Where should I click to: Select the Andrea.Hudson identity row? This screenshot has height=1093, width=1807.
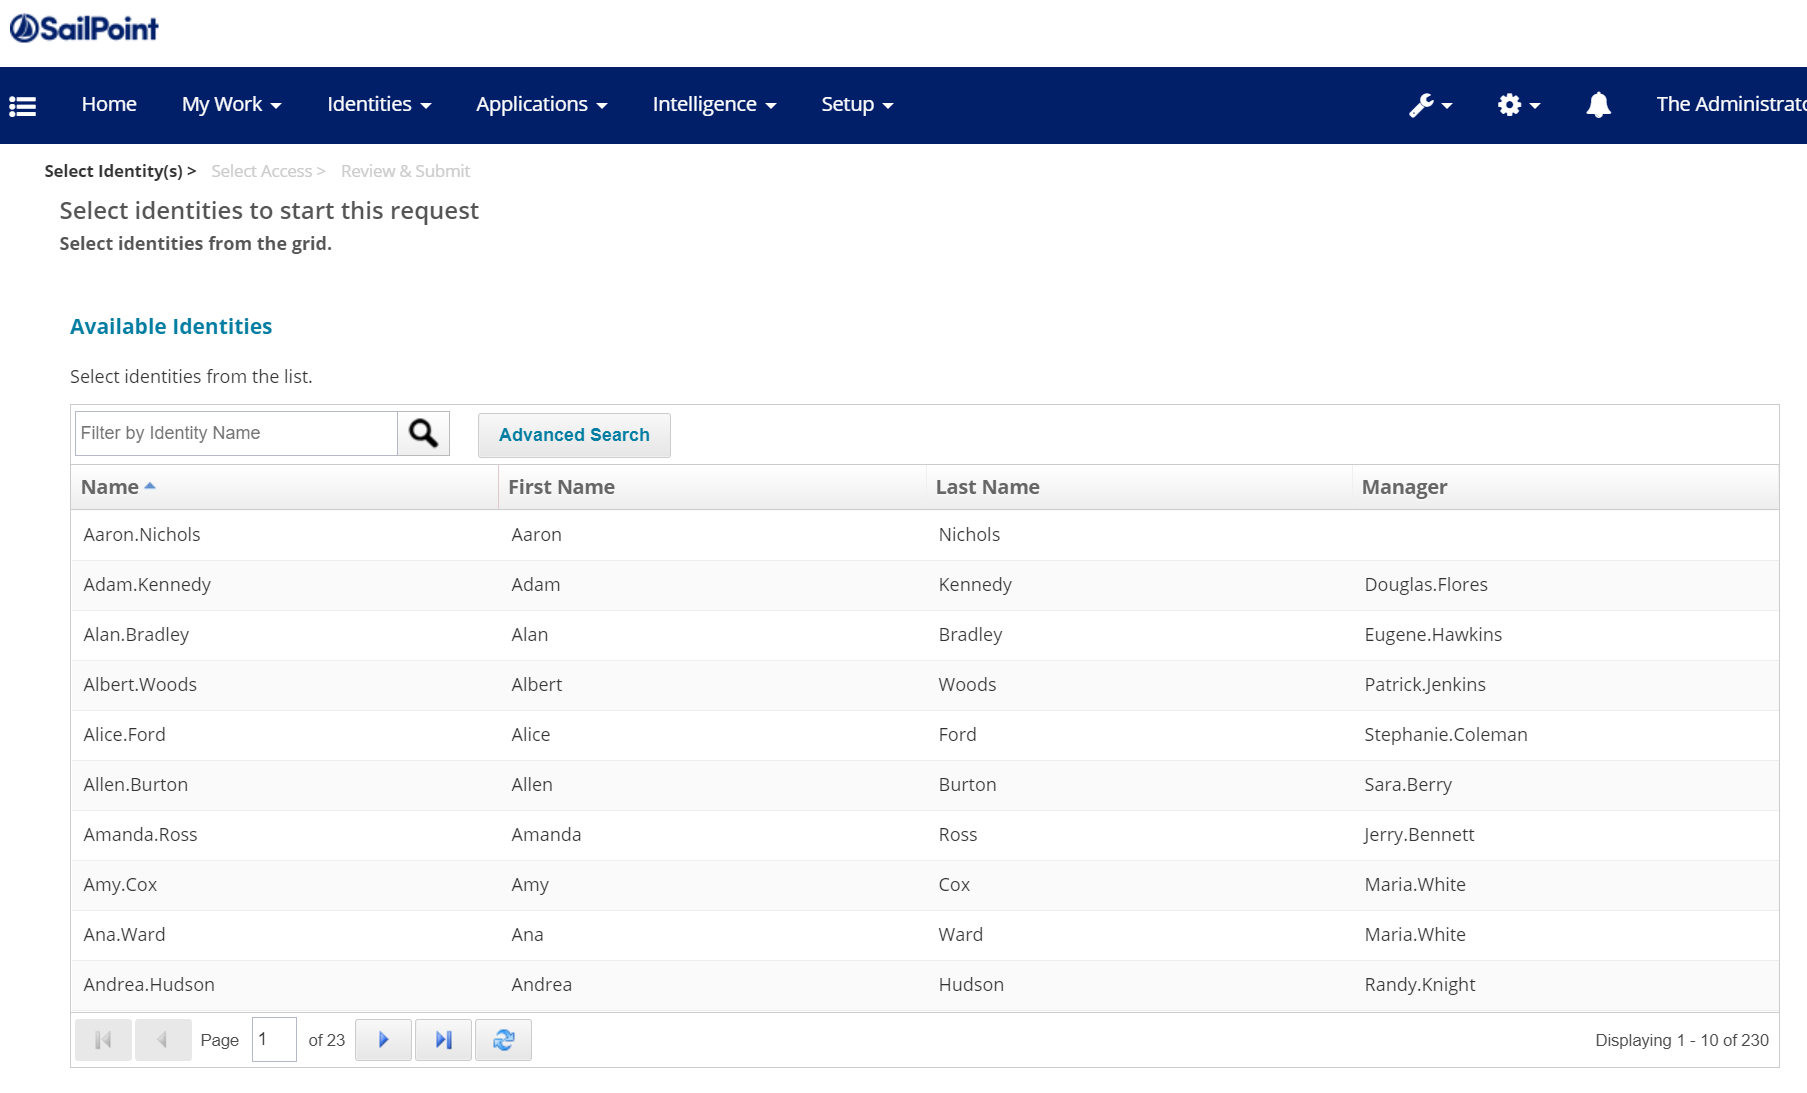click(925, 985)
